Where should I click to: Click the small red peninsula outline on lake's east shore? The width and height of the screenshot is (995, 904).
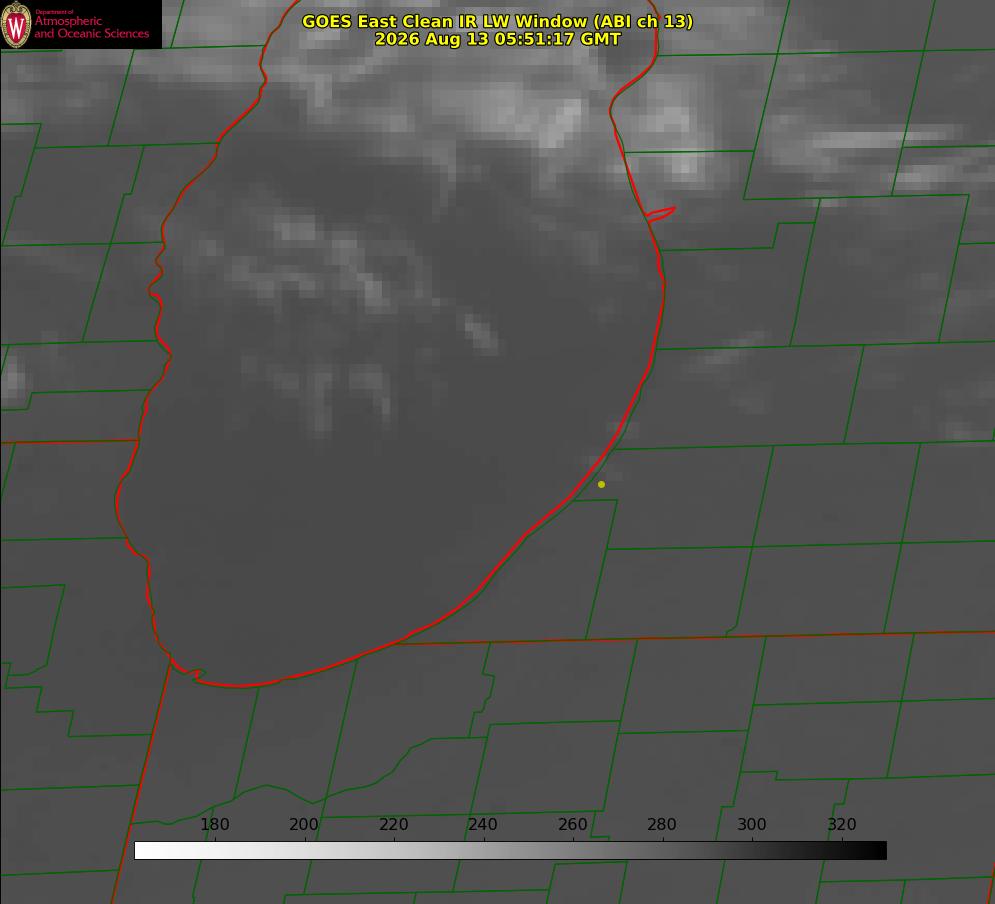coord(660,213)
